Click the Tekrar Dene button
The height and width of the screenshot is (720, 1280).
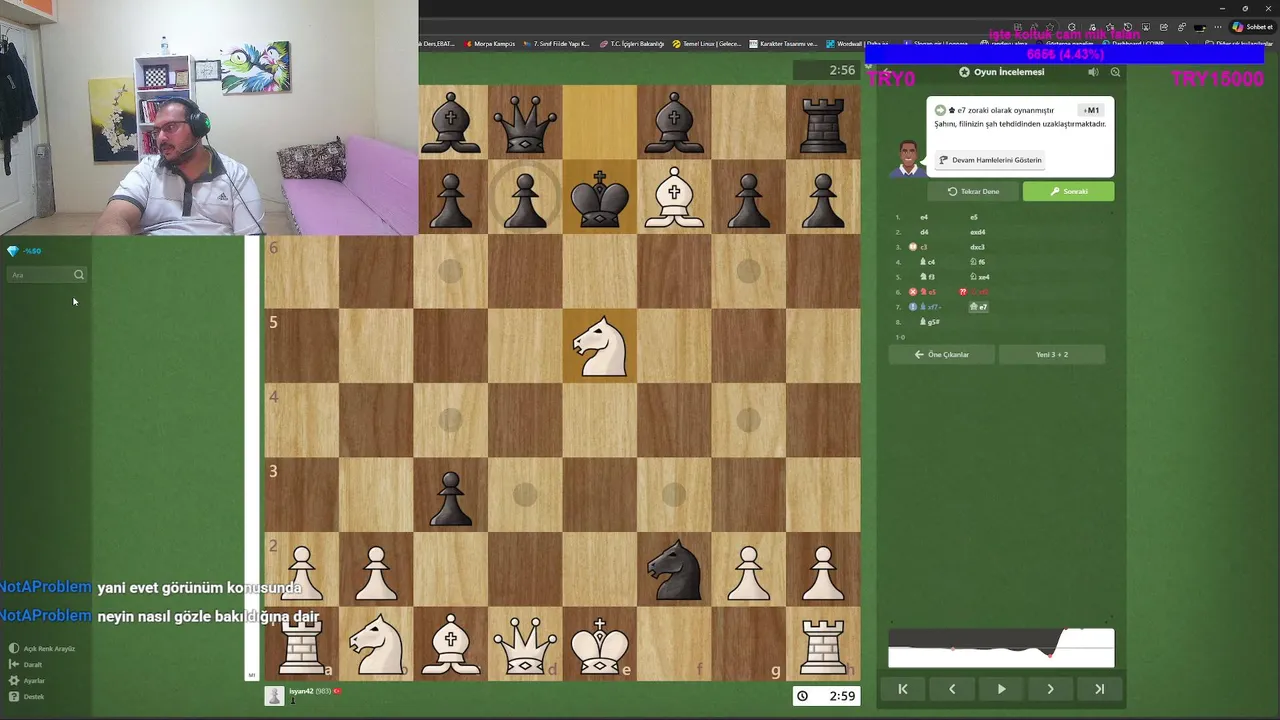click(x=973, y=191)
